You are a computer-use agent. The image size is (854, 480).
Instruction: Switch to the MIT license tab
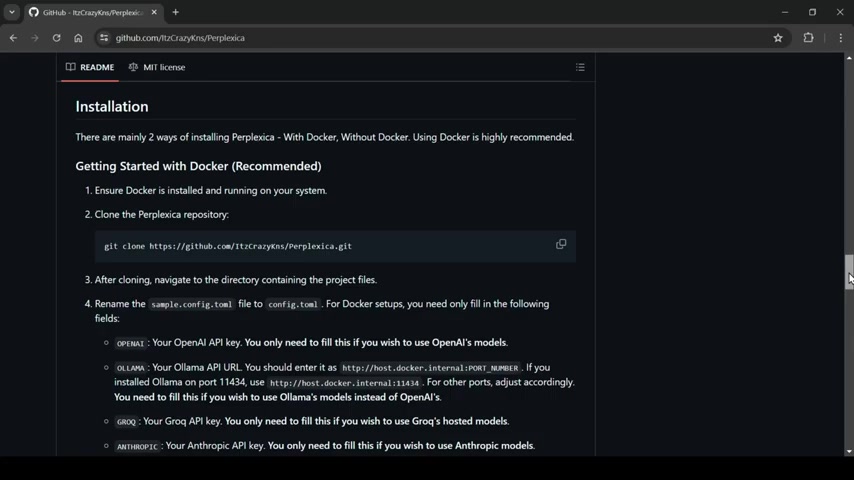coord(157,67)
